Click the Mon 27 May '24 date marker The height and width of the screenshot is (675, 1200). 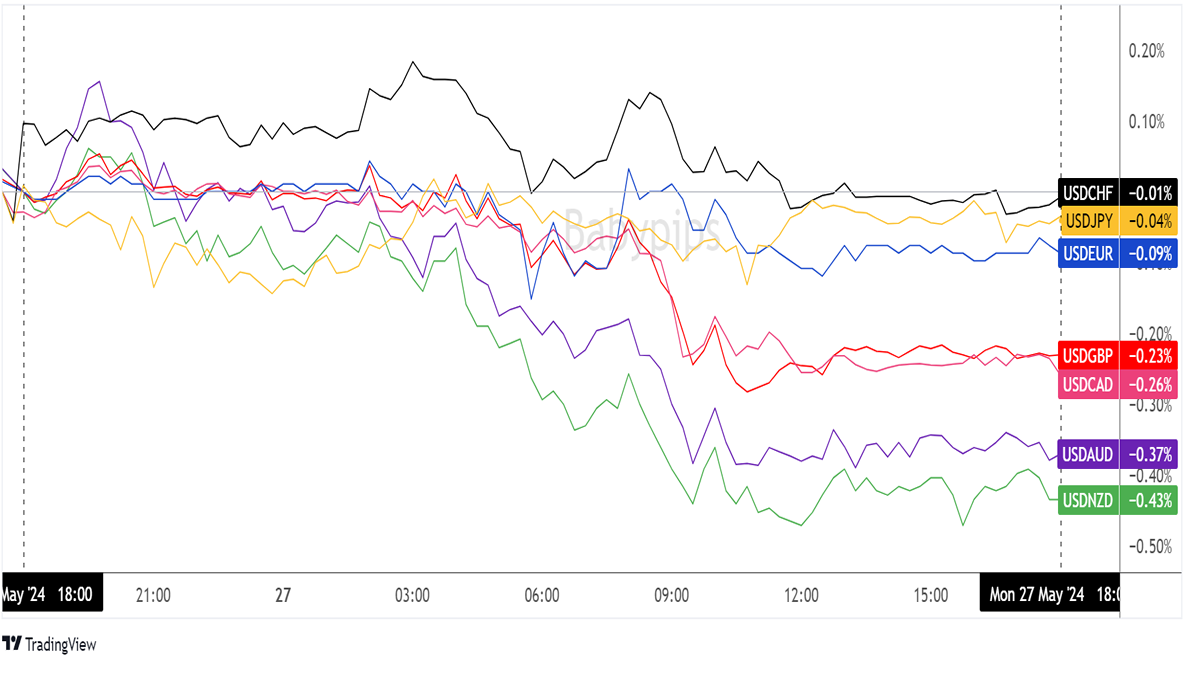point(1036,595)
